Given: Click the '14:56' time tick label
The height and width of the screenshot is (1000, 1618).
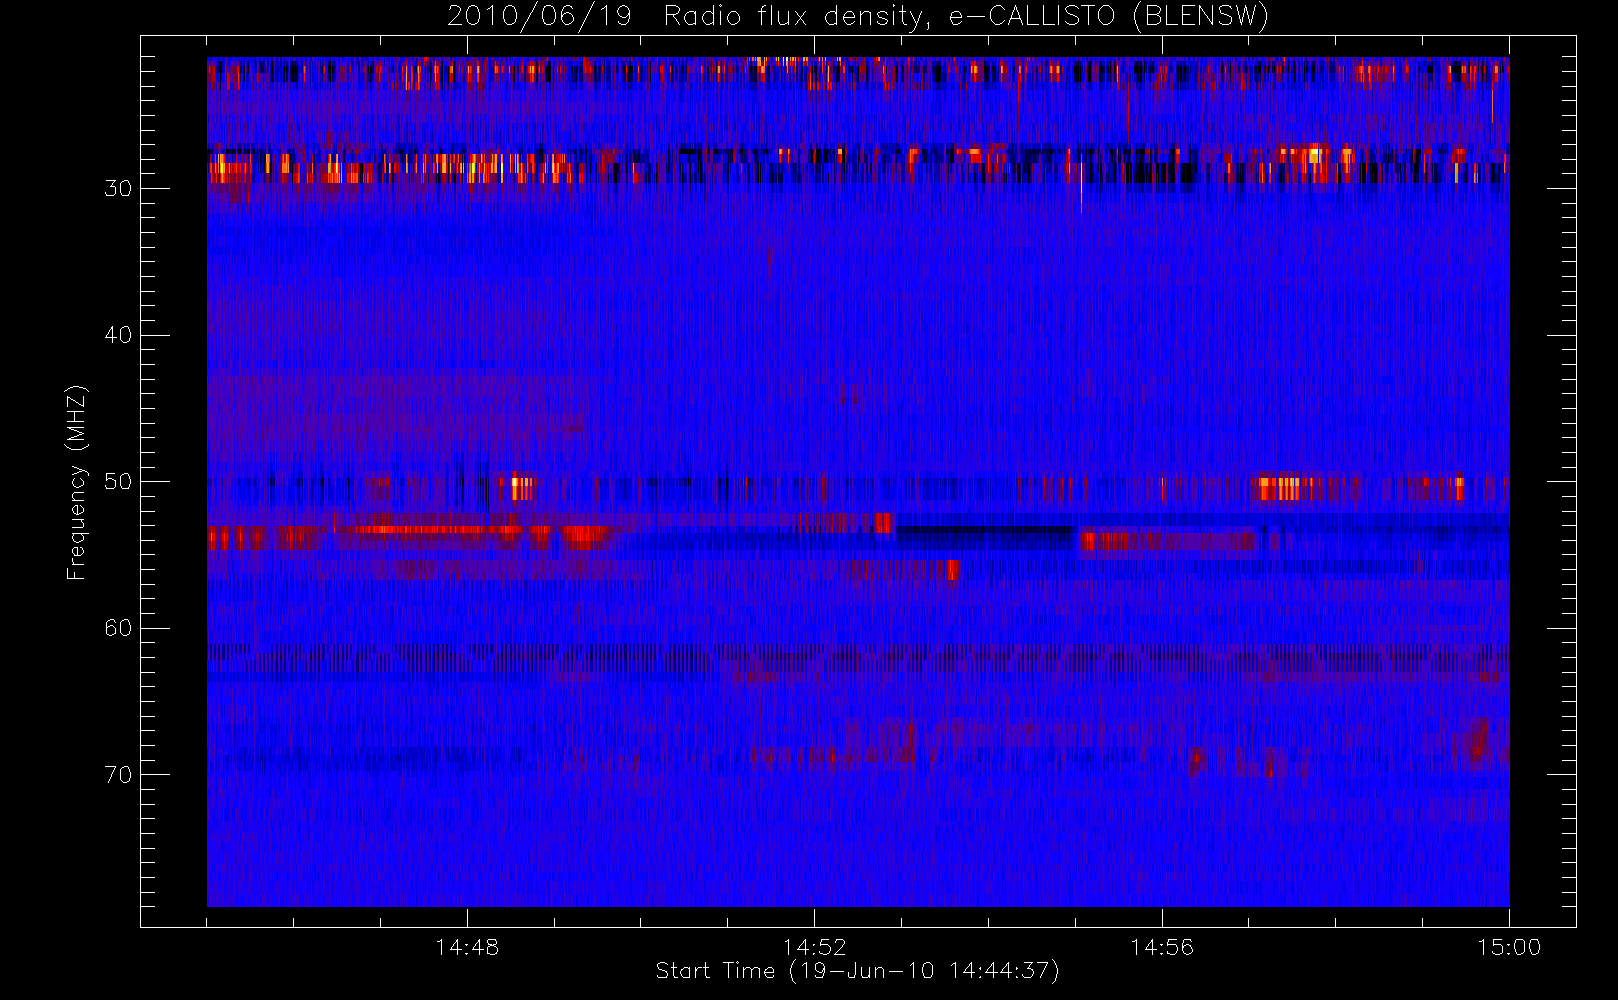Looking at the screenshot, I should 1162,947.
